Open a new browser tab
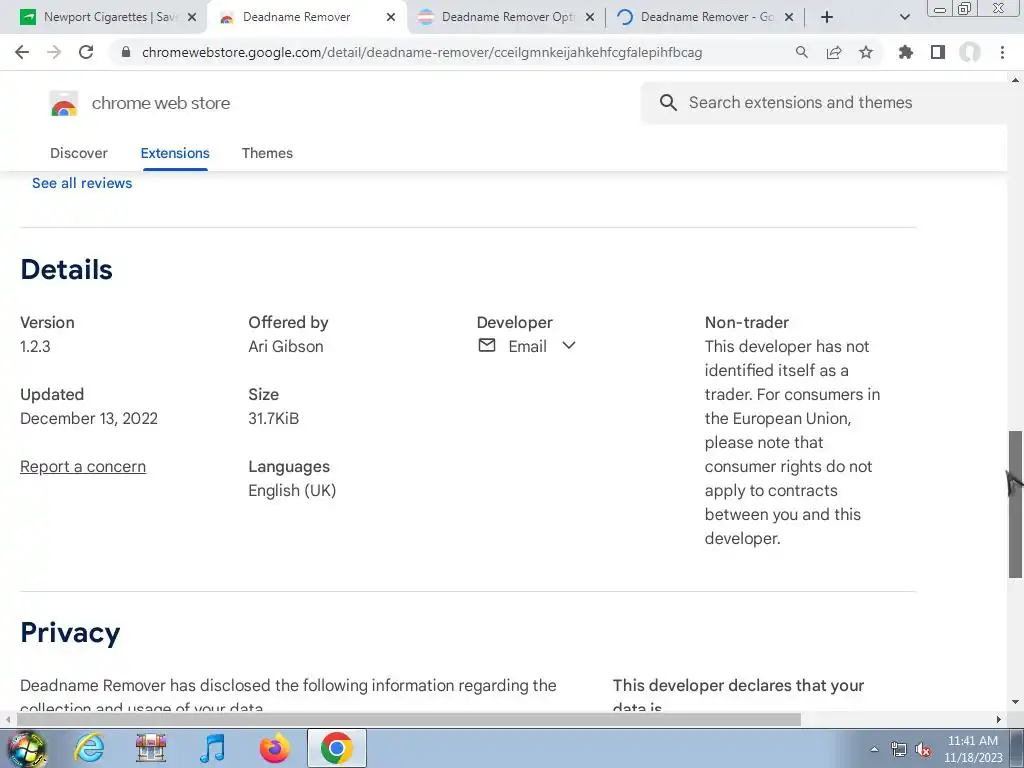The height and width of the screenshot is (768, 1024). click(x=827, y=17)
